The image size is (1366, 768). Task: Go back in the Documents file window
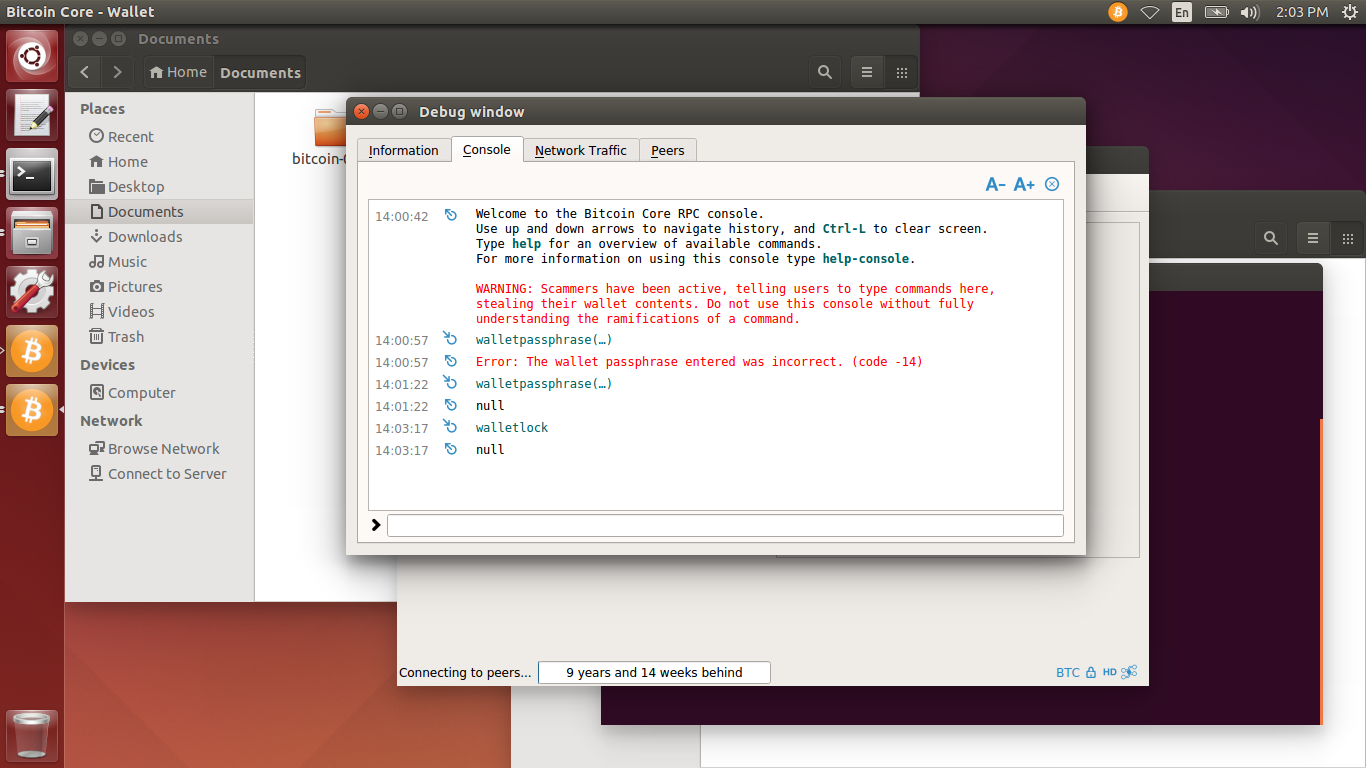pyautogui.click(x=85, y=72)
